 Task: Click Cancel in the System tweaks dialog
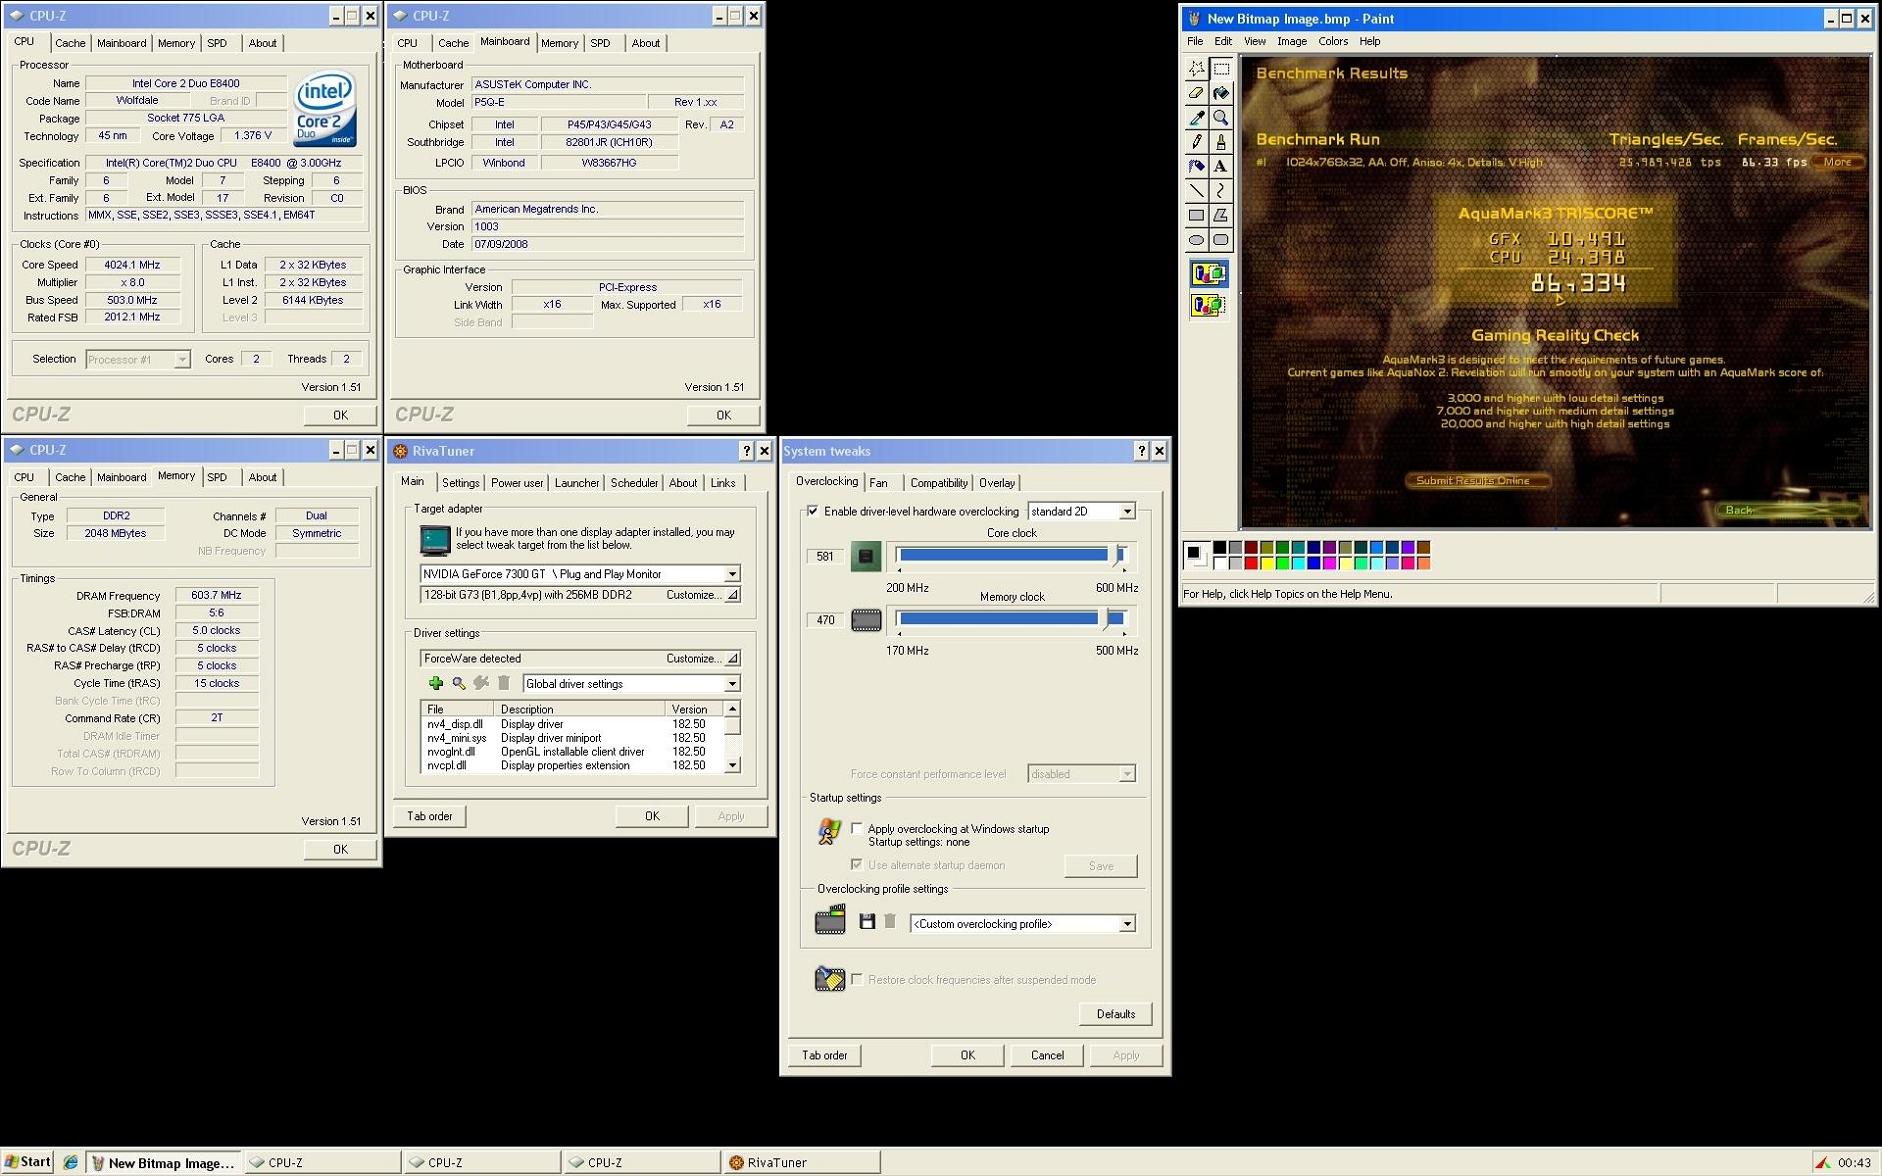(x=1047, y=1055)
